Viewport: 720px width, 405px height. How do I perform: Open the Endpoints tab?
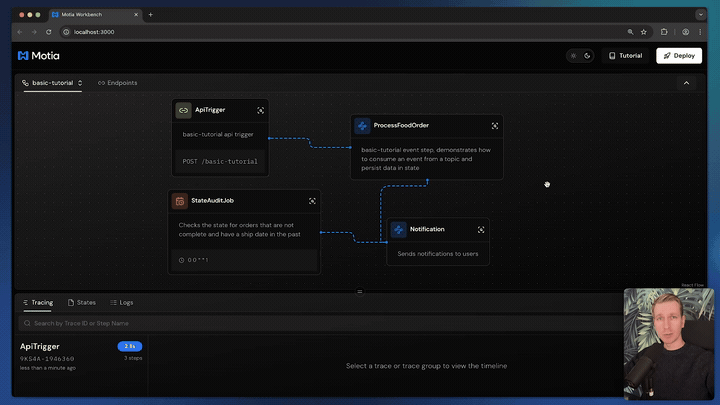click(x=117, y=83)
